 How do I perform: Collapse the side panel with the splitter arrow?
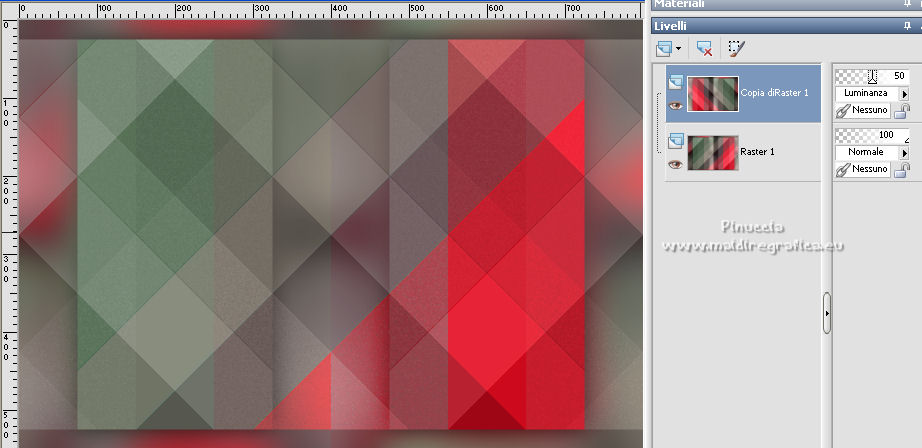click(x=827, y=313)
